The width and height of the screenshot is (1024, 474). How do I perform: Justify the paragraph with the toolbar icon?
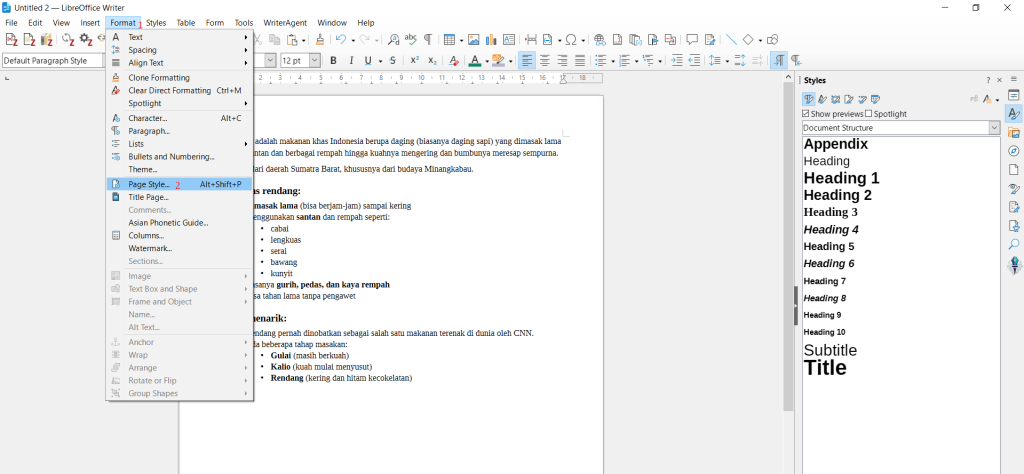579,60
